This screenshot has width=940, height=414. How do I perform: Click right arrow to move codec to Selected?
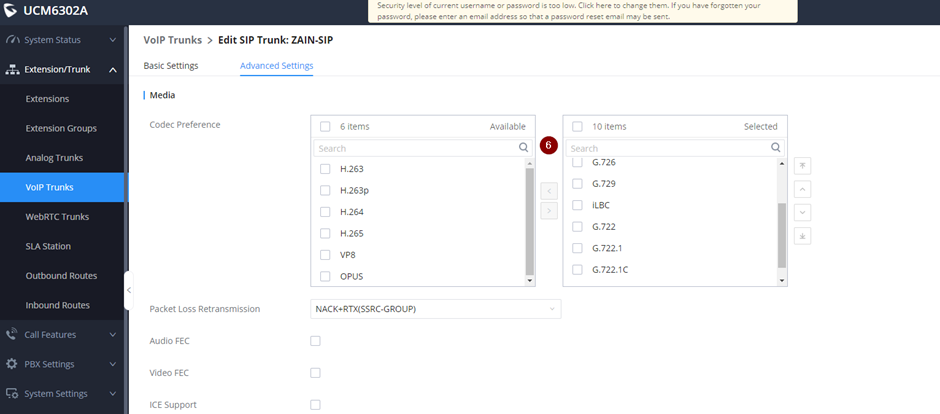(549, 210)
